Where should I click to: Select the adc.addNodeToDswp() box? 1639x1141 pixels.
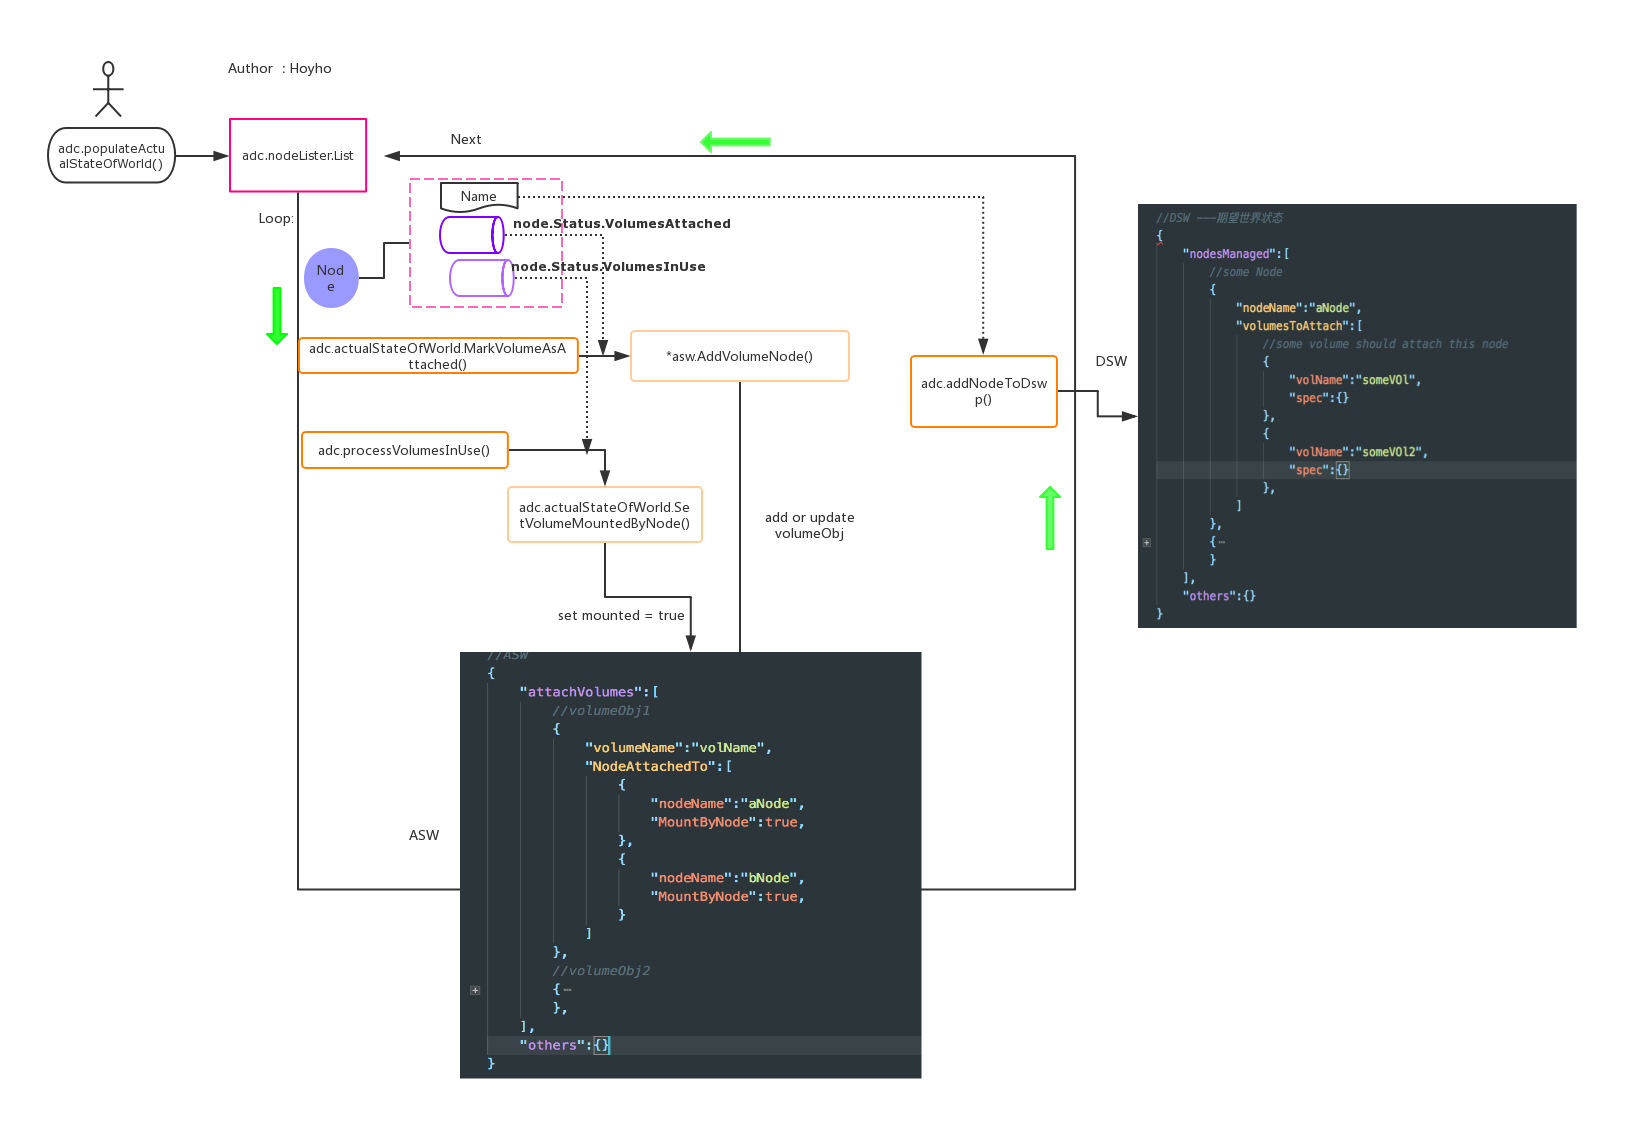pyautogui.click(x=983, y=391)
